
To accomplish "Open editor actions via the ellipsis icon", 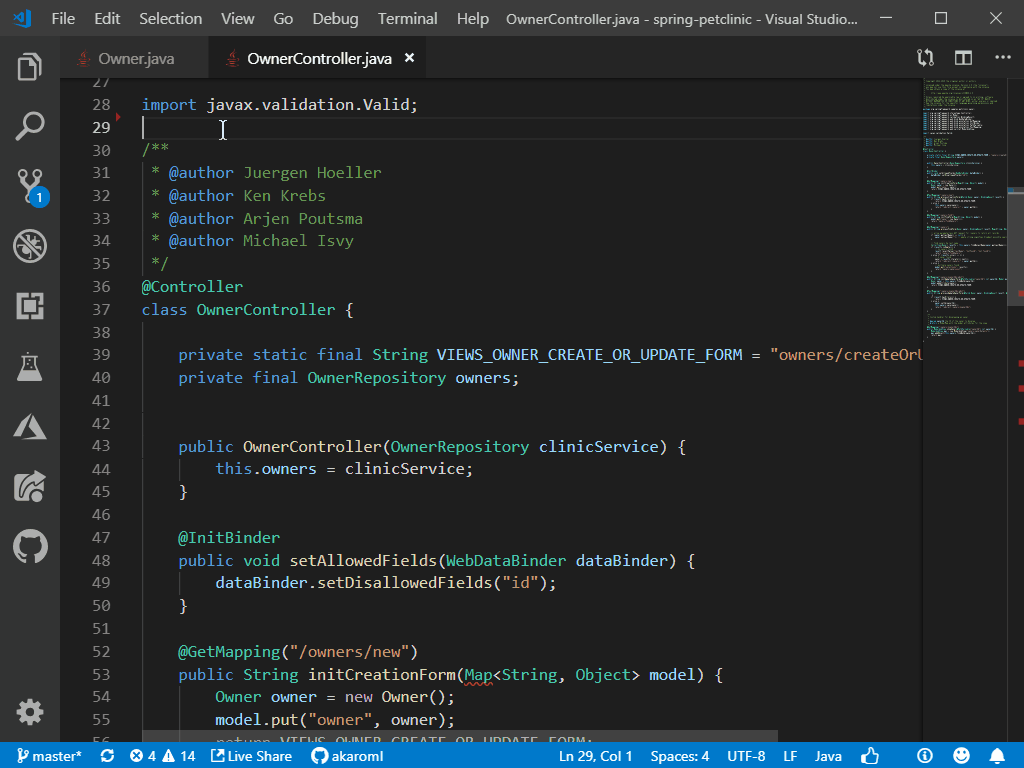I will [1003, 58].
